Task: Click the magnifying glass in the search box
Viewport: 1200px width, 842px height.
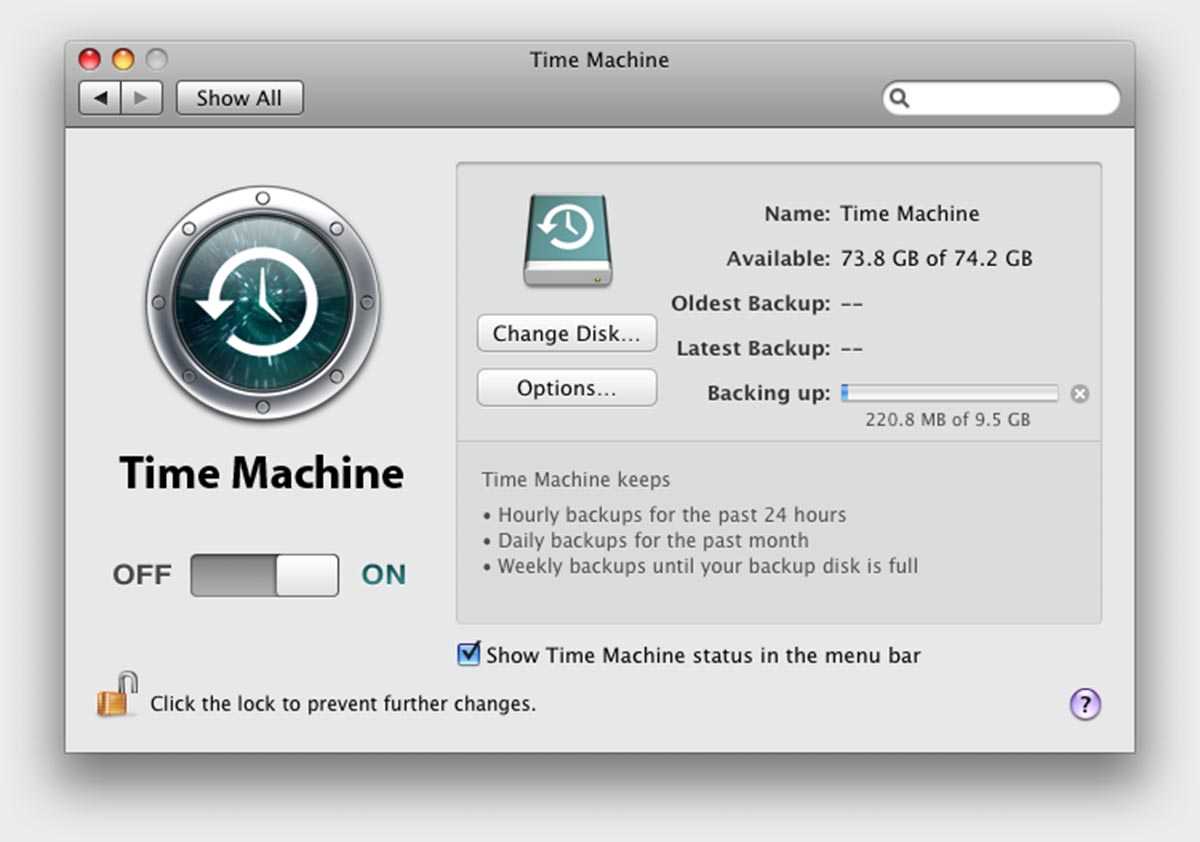Action: (x=900, y=98)
